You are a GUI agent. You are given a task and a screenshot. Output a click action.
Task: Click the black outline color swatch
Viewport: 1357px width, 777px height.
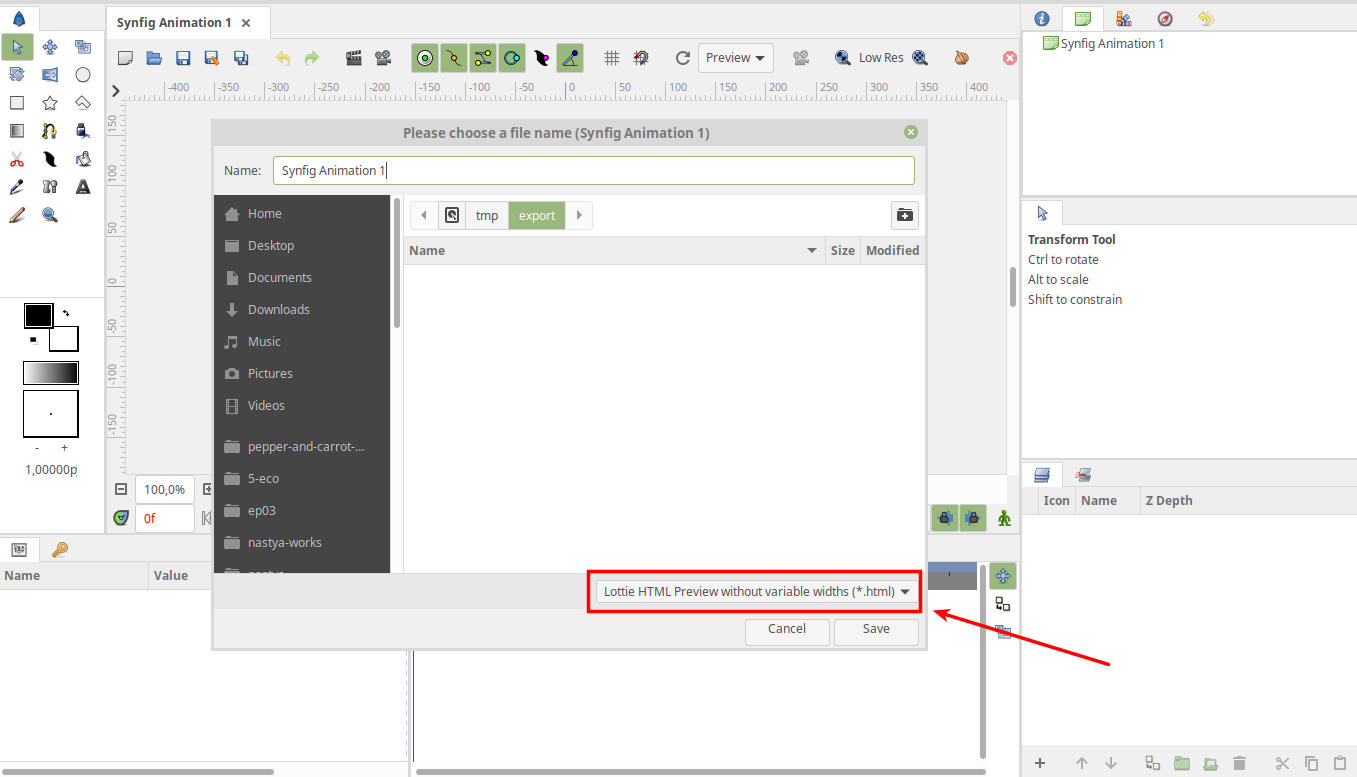coord(38,315)
